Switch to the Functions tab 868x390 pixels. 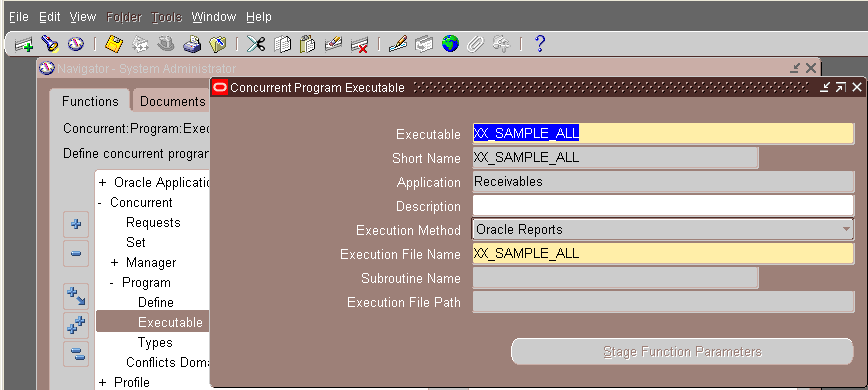pyautogui.click(x=90, y=101)
